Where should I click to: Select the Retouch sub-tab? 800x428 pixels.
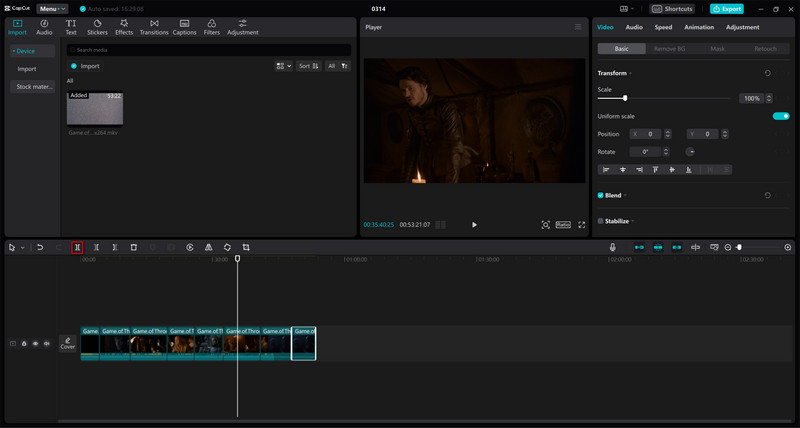pos(765,48)
